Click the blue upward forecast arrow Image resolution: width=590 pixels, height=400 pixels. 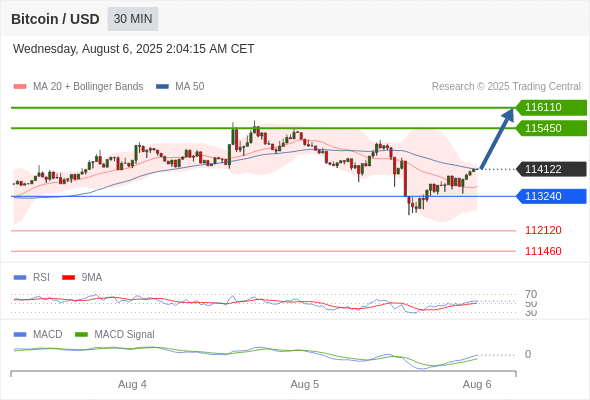(x=497, y=138)
